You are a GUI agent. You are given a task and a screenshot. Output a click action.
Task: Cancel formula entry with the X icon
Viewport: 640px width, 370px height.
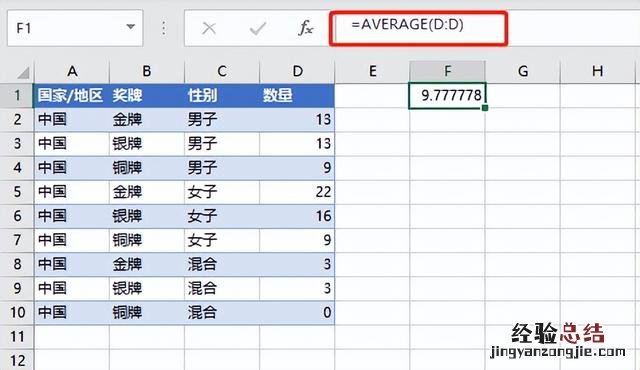coord(209,28)
